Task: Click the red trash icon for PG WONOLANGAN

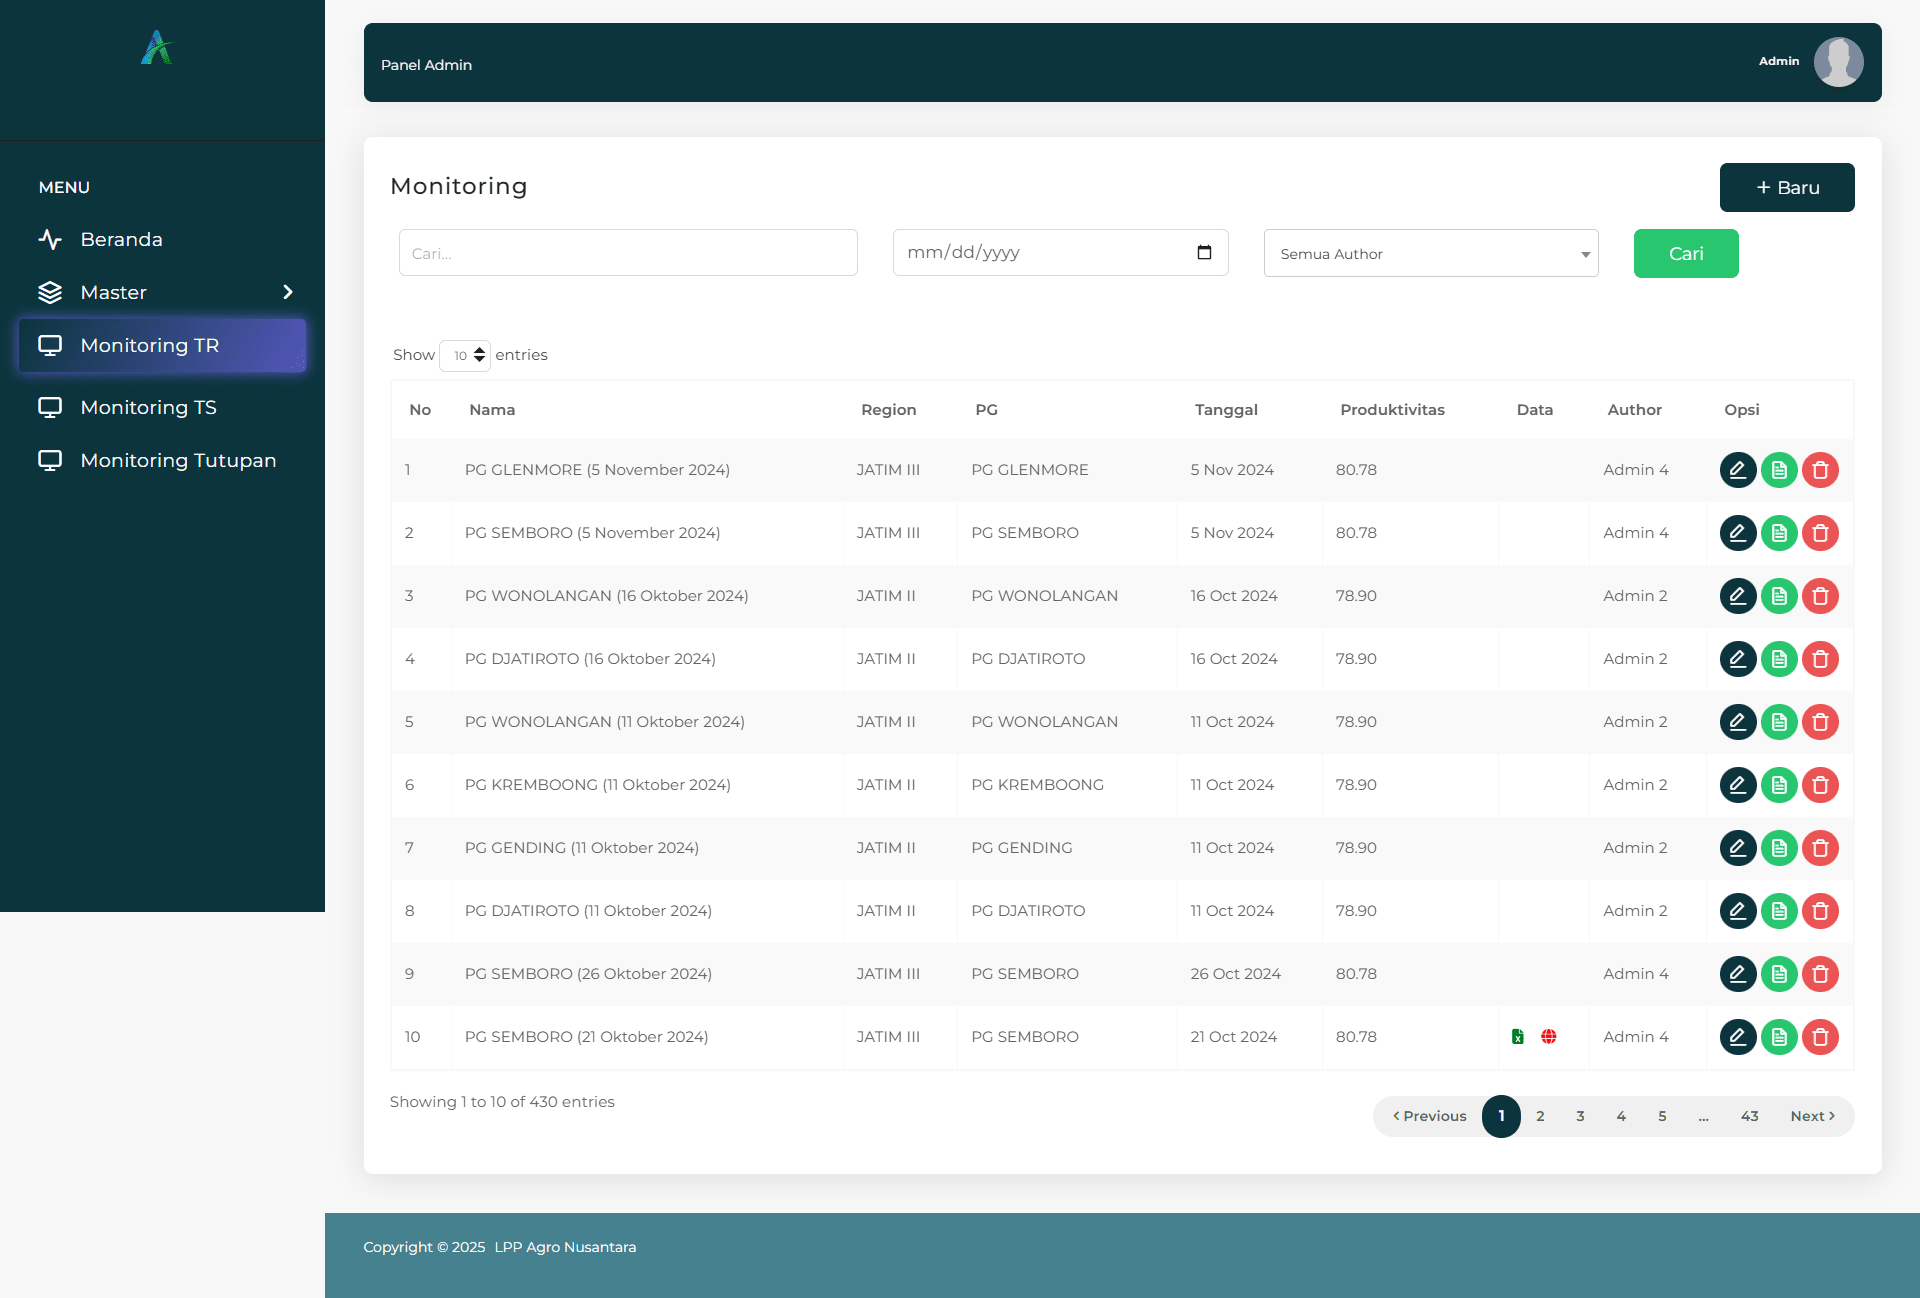Action: point(1821,596)
